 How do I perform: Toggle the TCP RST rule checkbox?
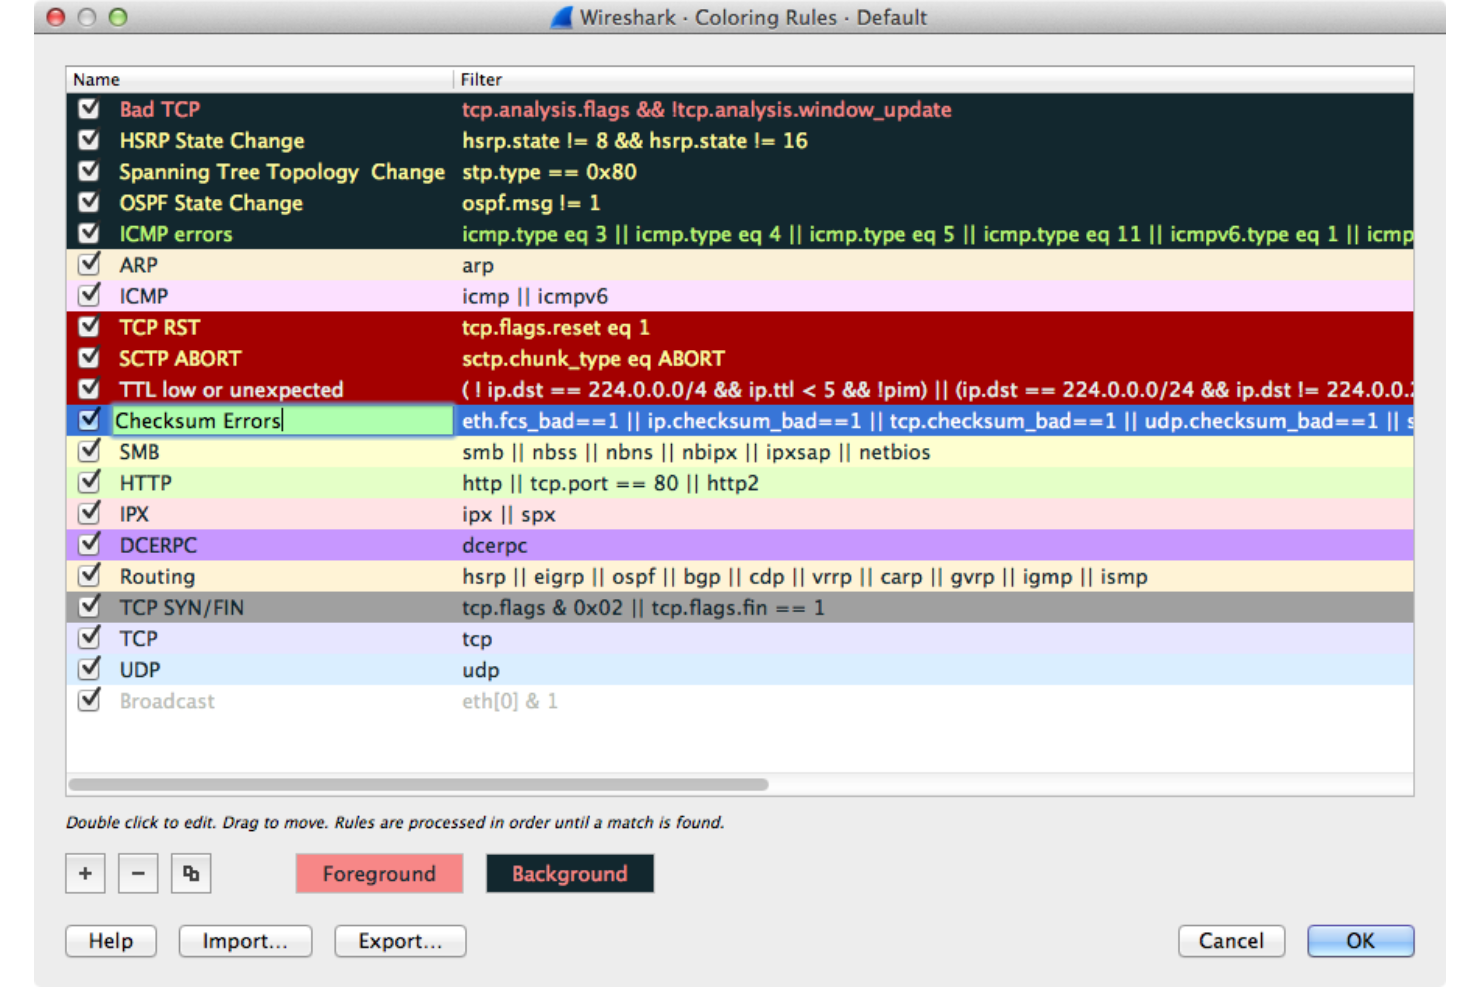pos(88,327)
